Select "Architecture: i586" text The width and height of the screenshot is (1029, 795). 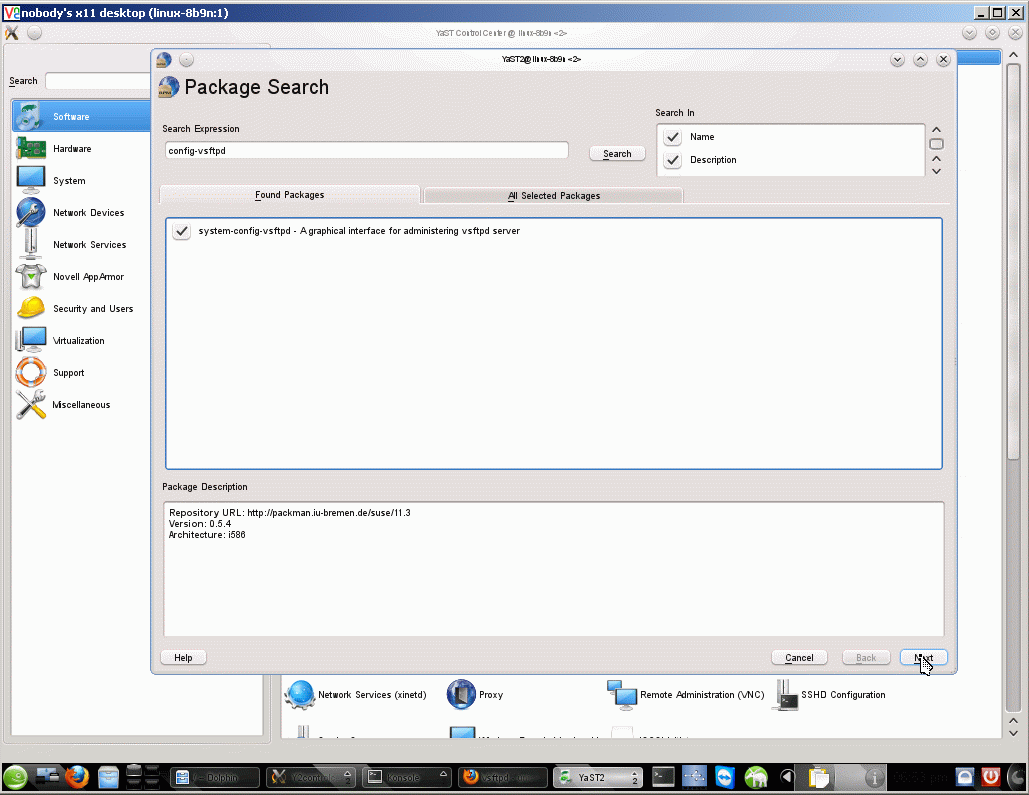point(207,535)
